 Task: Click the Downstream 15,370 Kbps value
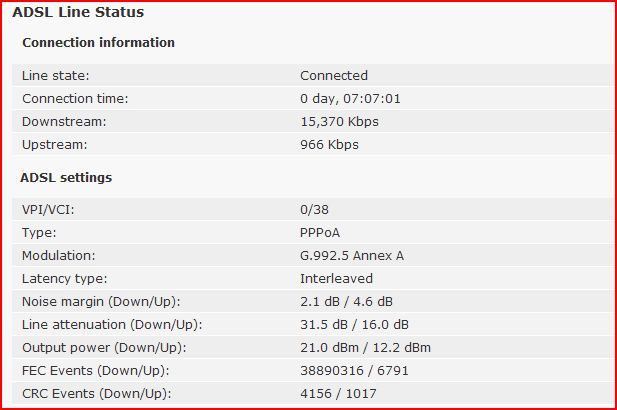point(339,122)
